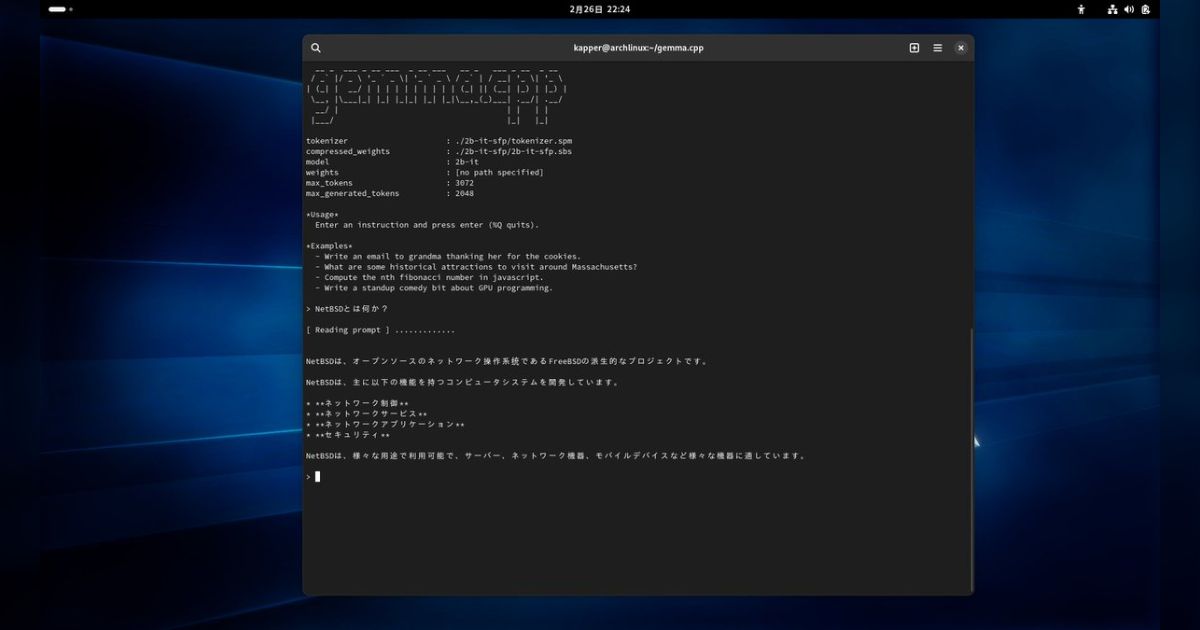Open search in the Console header bar

point(316,47)
